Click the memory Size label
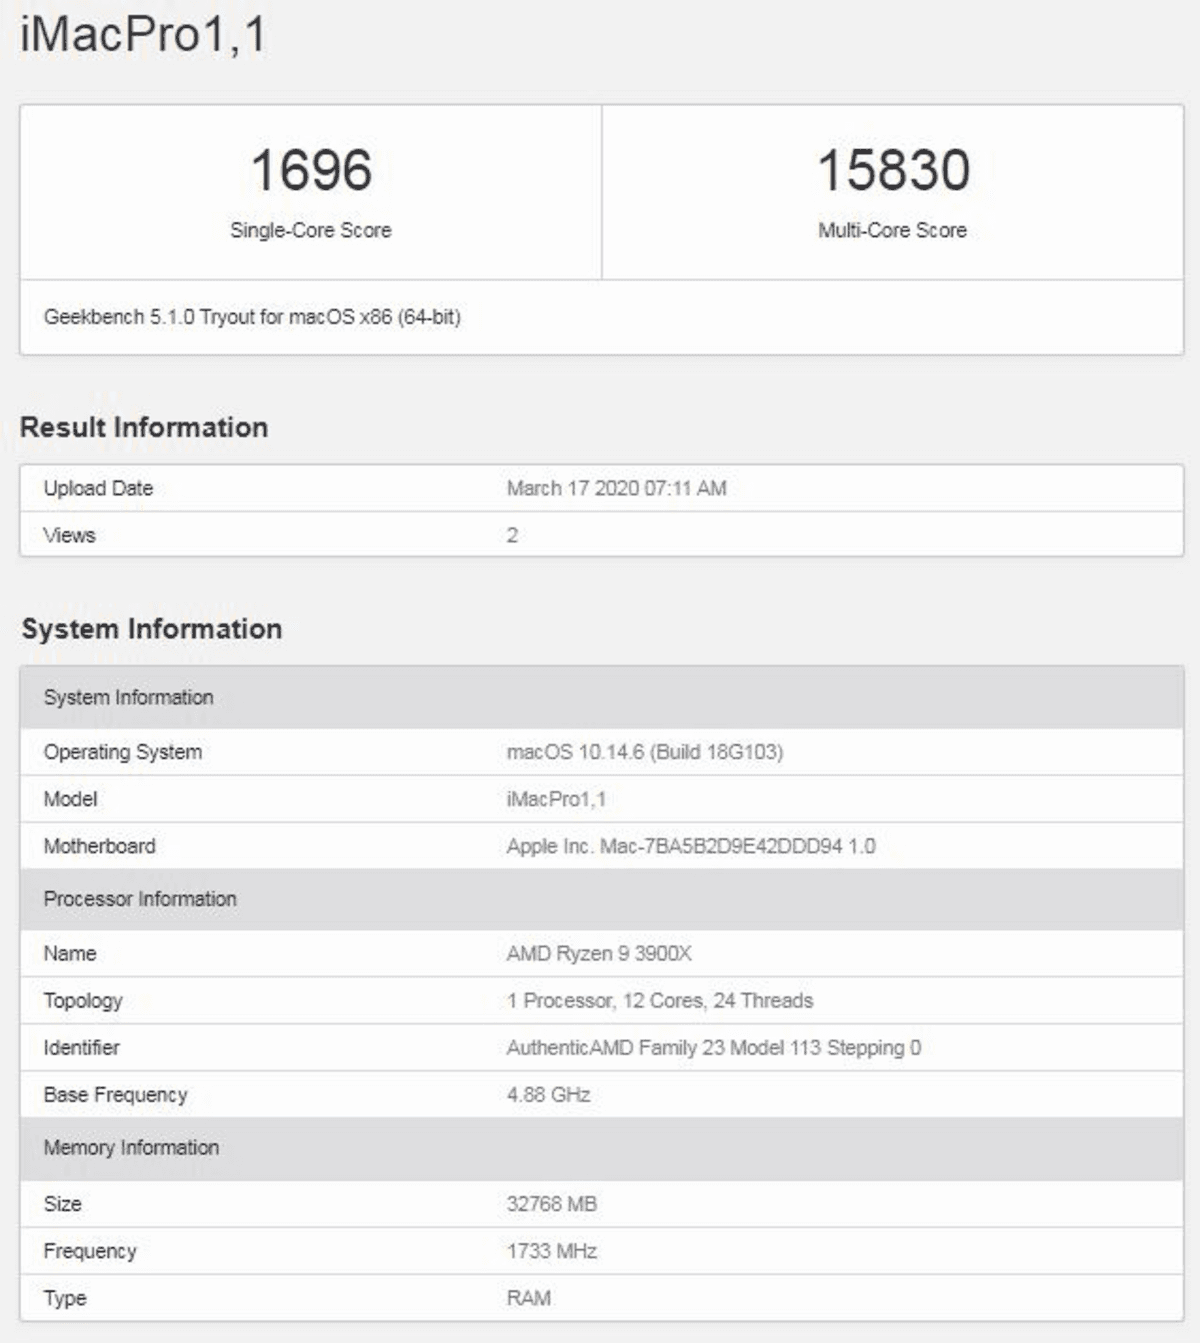 tap(63, 1204)
